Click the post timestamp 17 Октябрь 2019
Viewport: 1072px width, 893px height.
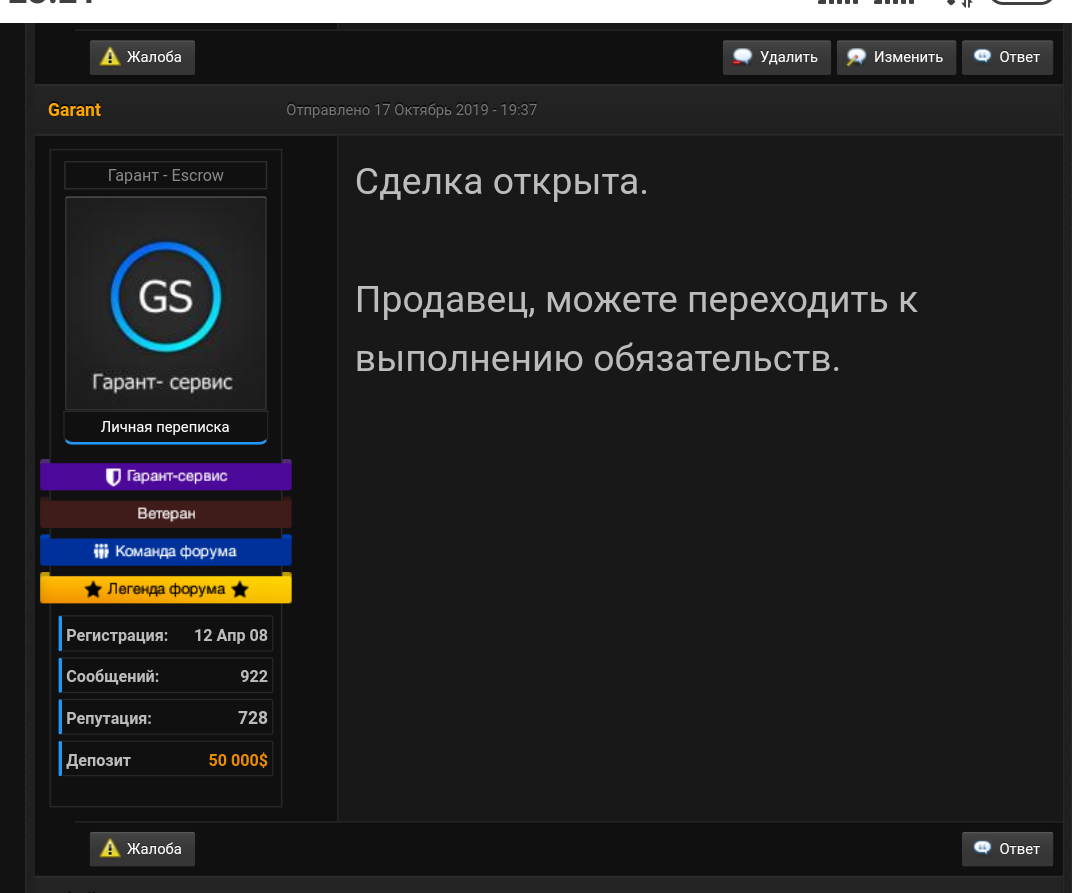coord(411,110)
